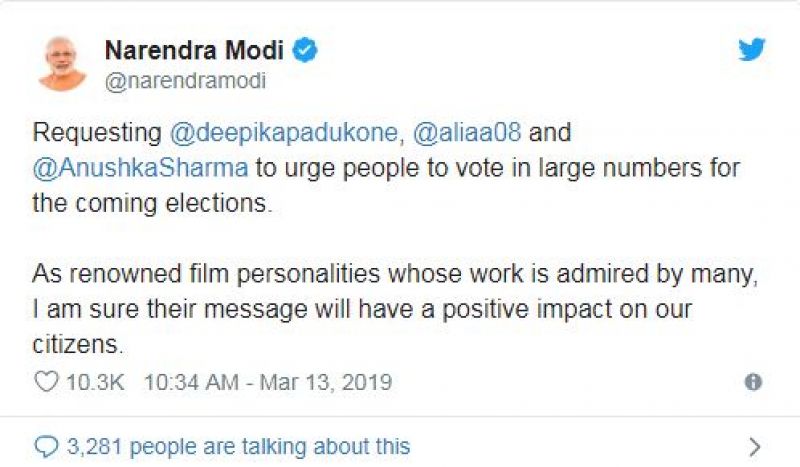Click the Twitter bird logo
Screen dimensions: 800x467
coord(752,49)
